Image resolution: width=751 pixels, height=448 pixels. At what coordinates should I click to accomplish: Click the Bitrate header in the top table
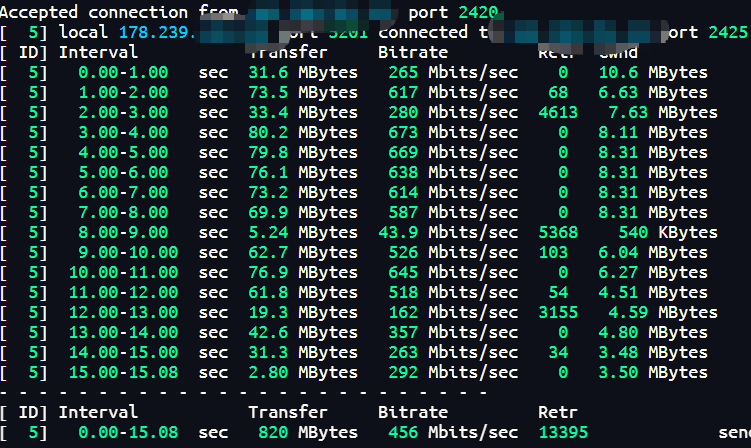click(413, 52)
